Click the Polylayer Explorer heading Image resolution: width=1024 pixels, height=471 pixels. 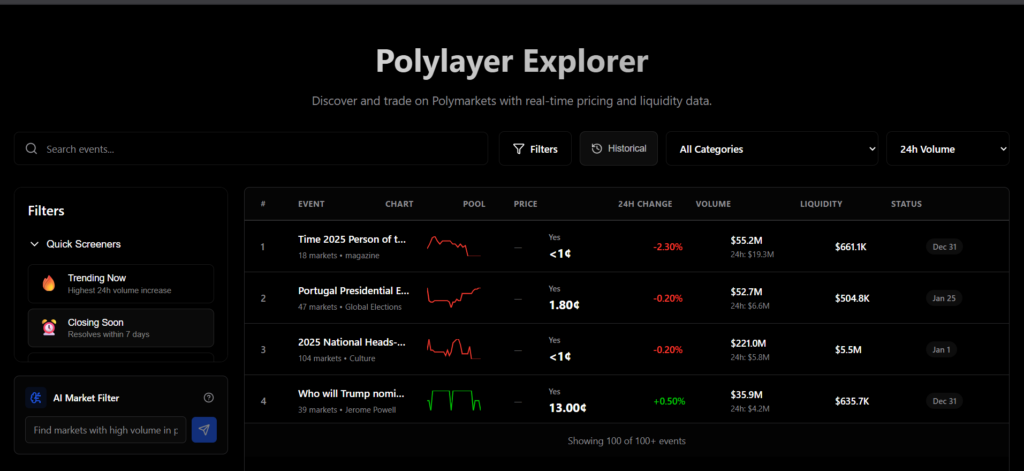(511, 61)
